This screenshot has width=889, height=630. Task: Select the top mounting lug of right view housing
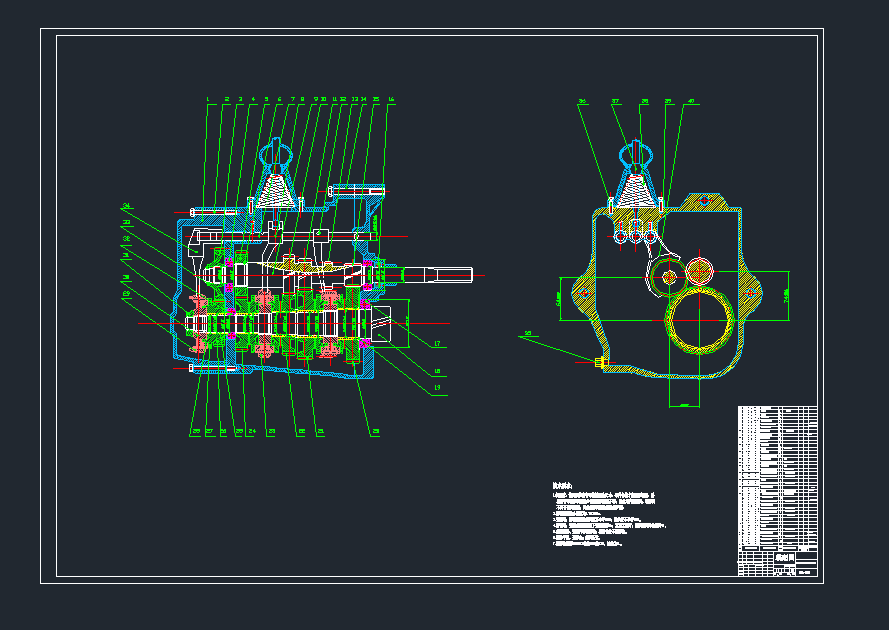pyautogui.click(x=707, y=201)
